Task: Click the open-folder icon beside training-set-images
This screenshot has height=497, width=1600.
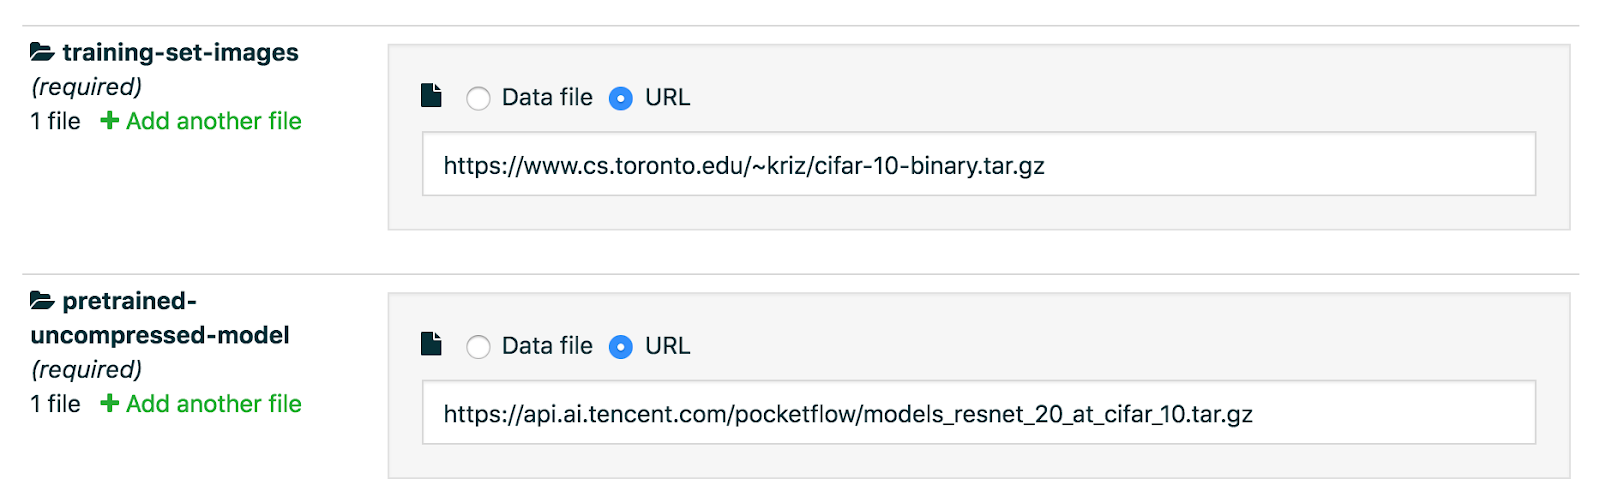Action: point(42,52)
